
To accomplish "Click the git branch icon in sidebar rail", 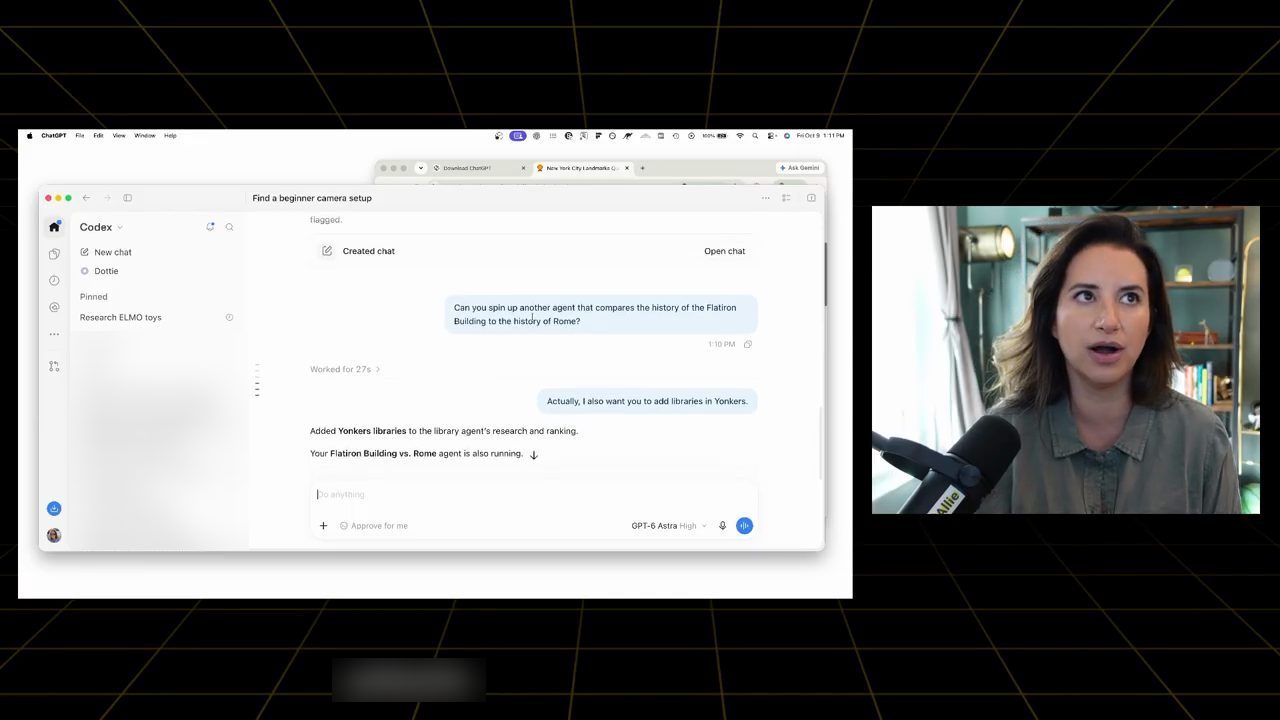I will click(x=54, y=366).
